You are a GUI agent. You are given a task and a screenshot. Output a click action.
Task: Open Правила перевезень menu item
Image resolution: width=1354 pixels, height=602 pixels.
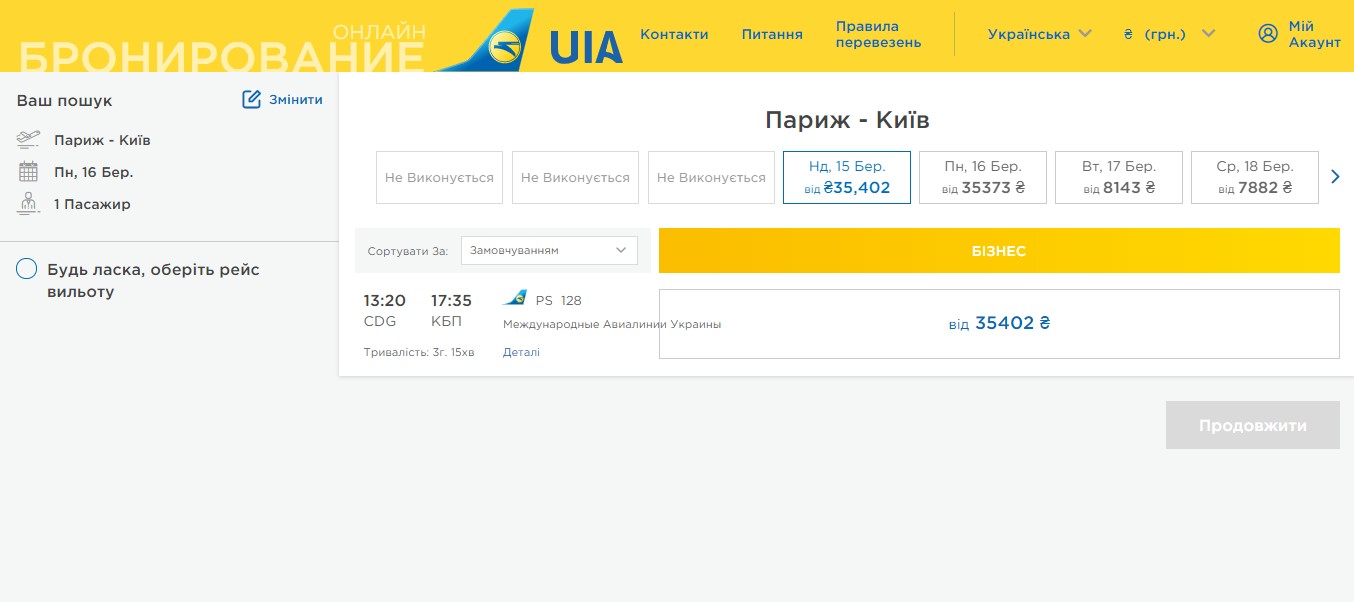click(878, 34)
